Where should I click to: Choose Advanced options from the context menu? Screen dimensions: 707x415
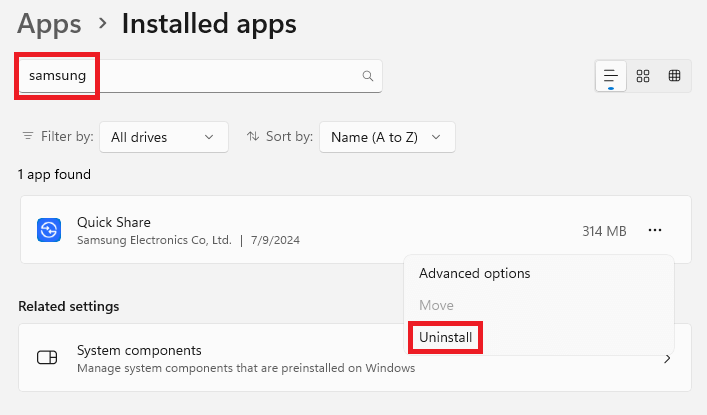(474, 273)
